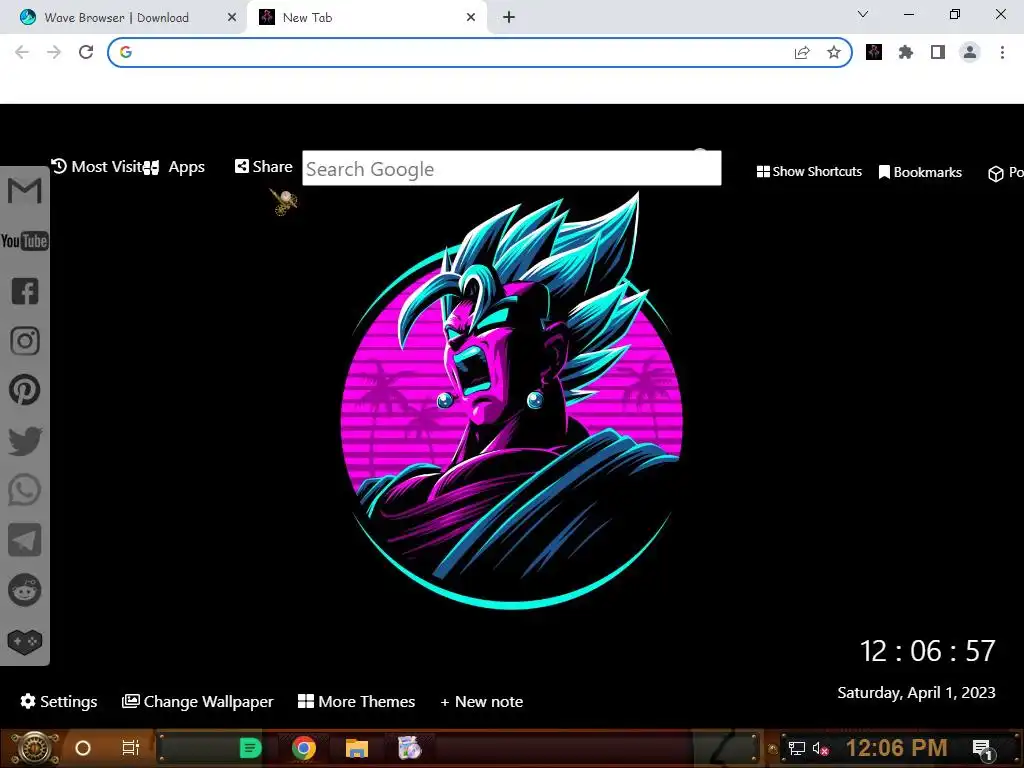Expand the tab search chevron
1024x768 pixels.
(x=863, y=14)
